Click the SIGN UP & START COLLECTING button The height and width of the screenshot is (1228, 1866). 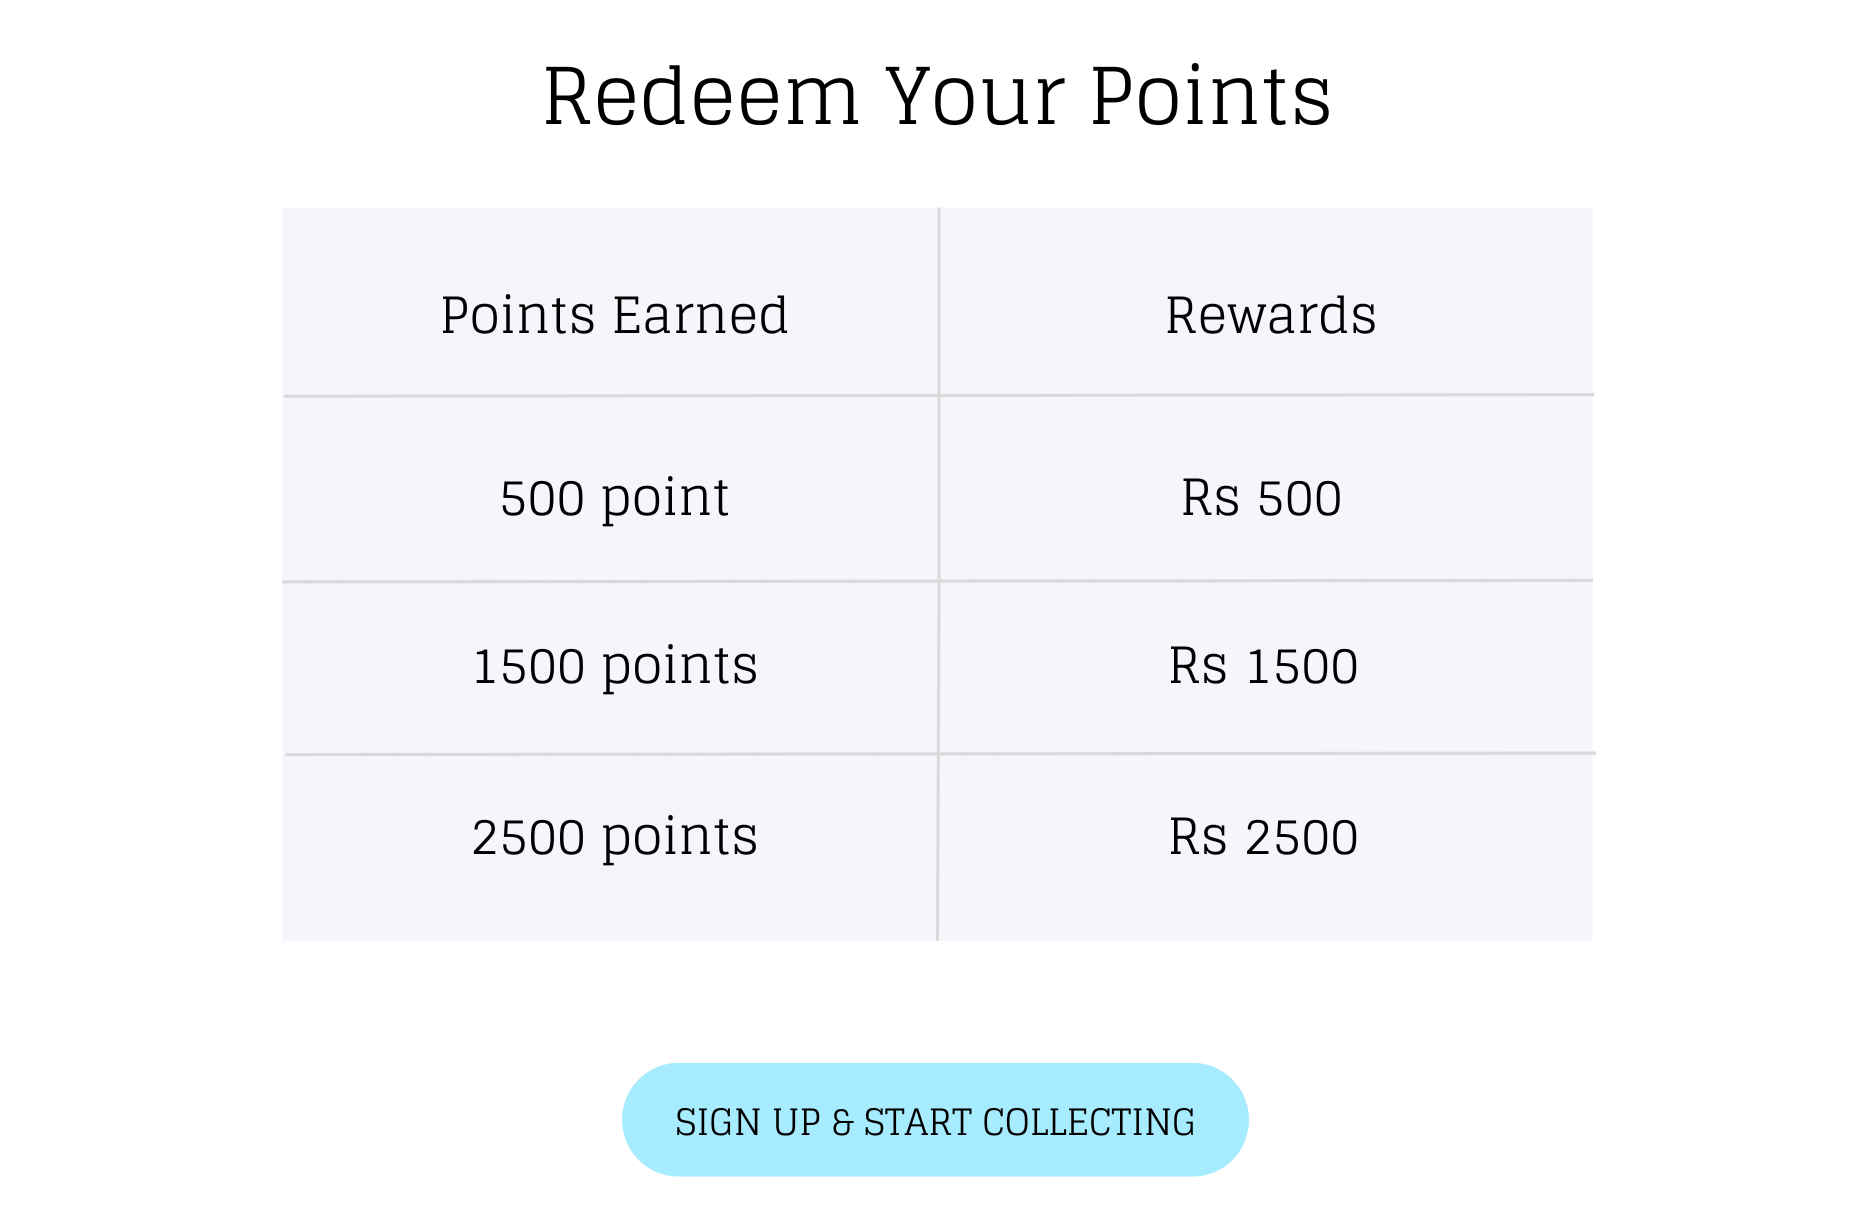[933, 1120]
